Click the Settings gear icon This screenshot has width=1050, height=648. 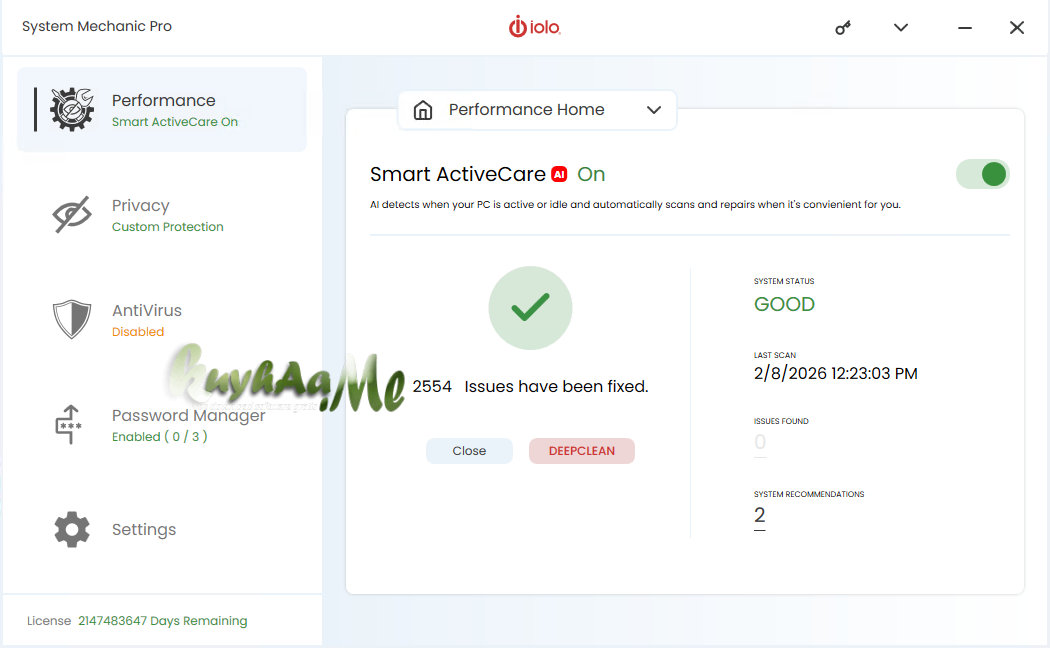point(72,530)
